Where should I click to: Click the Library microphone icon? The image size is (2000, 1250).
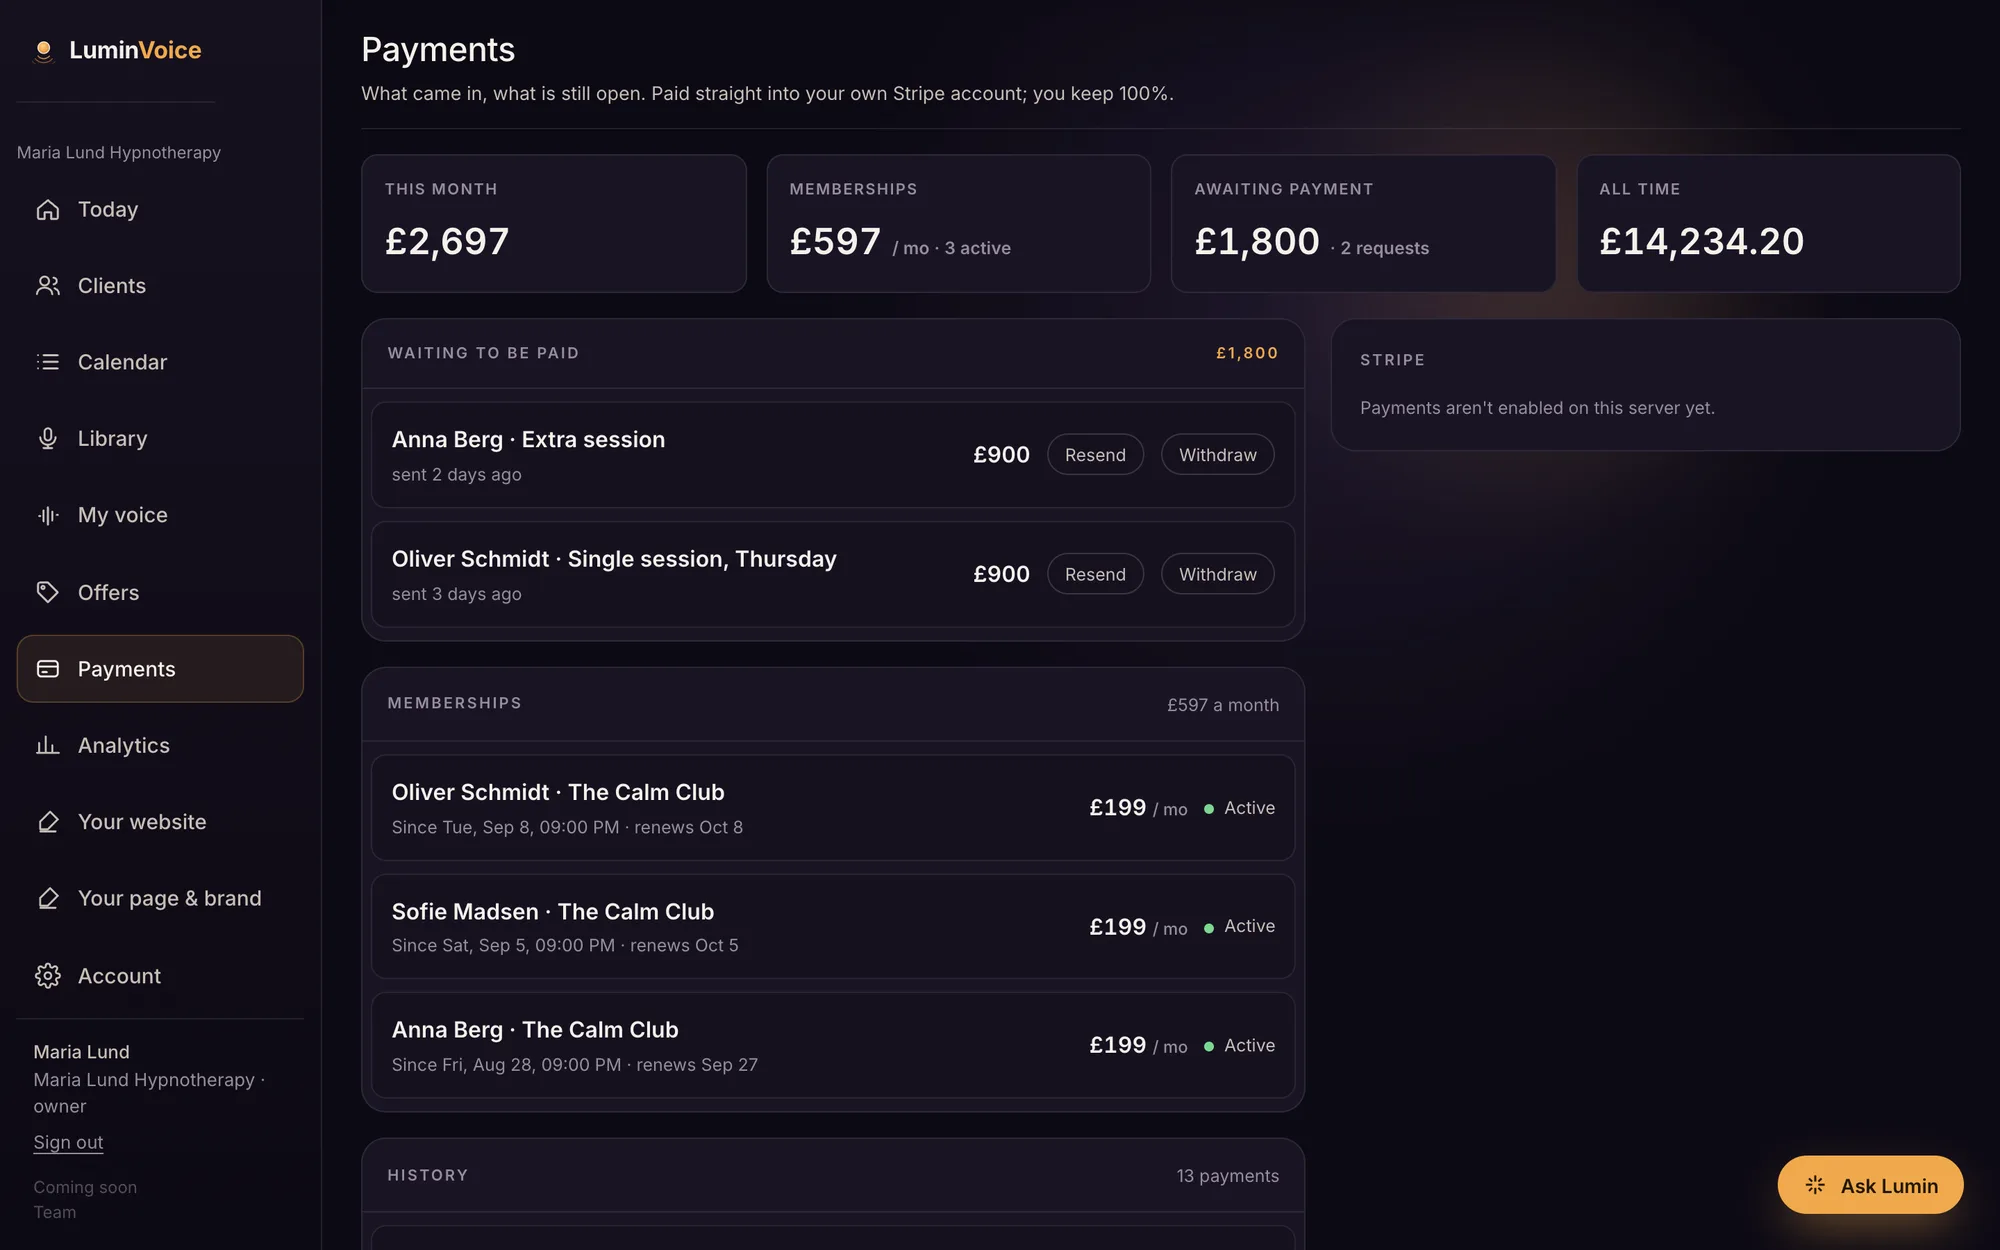47,439
